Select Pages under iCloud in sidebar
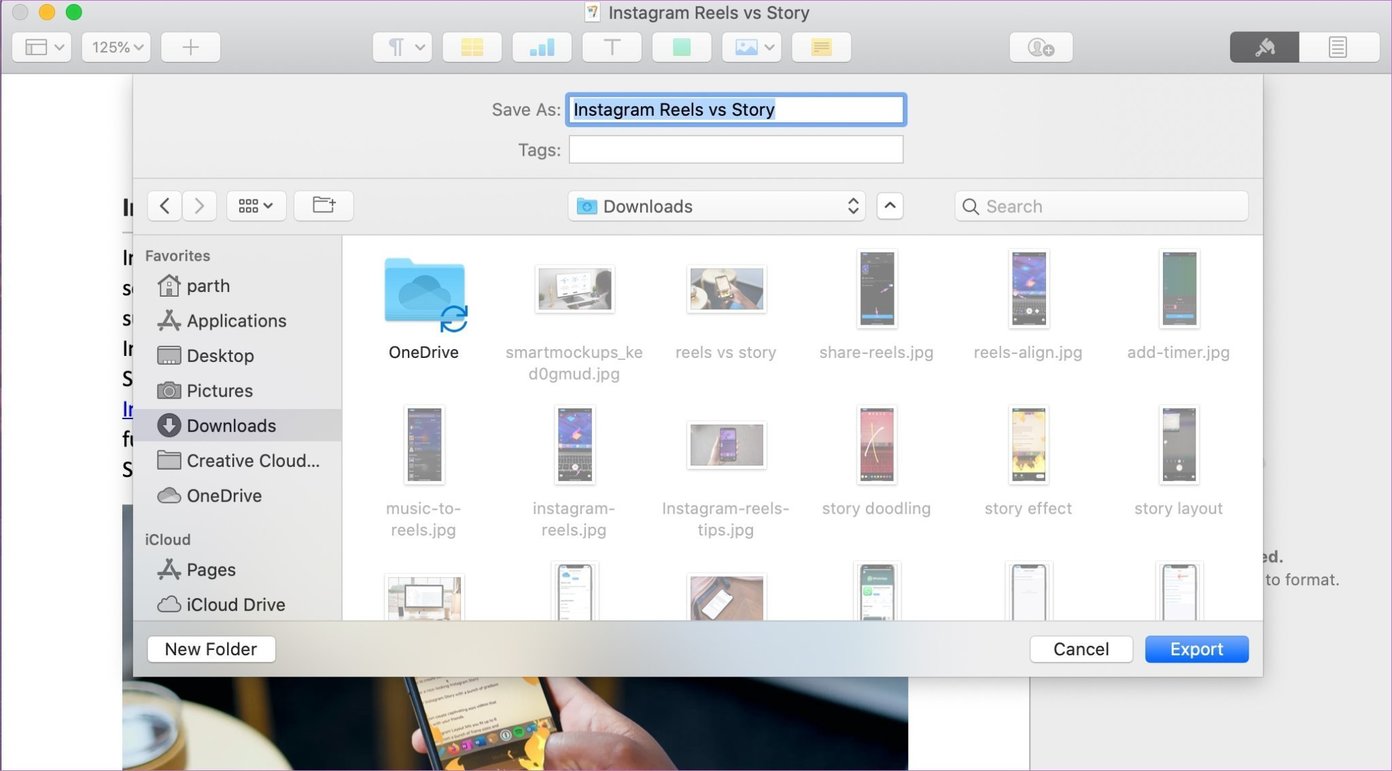Screen dimensions: 1392x771 click(237, 570)
